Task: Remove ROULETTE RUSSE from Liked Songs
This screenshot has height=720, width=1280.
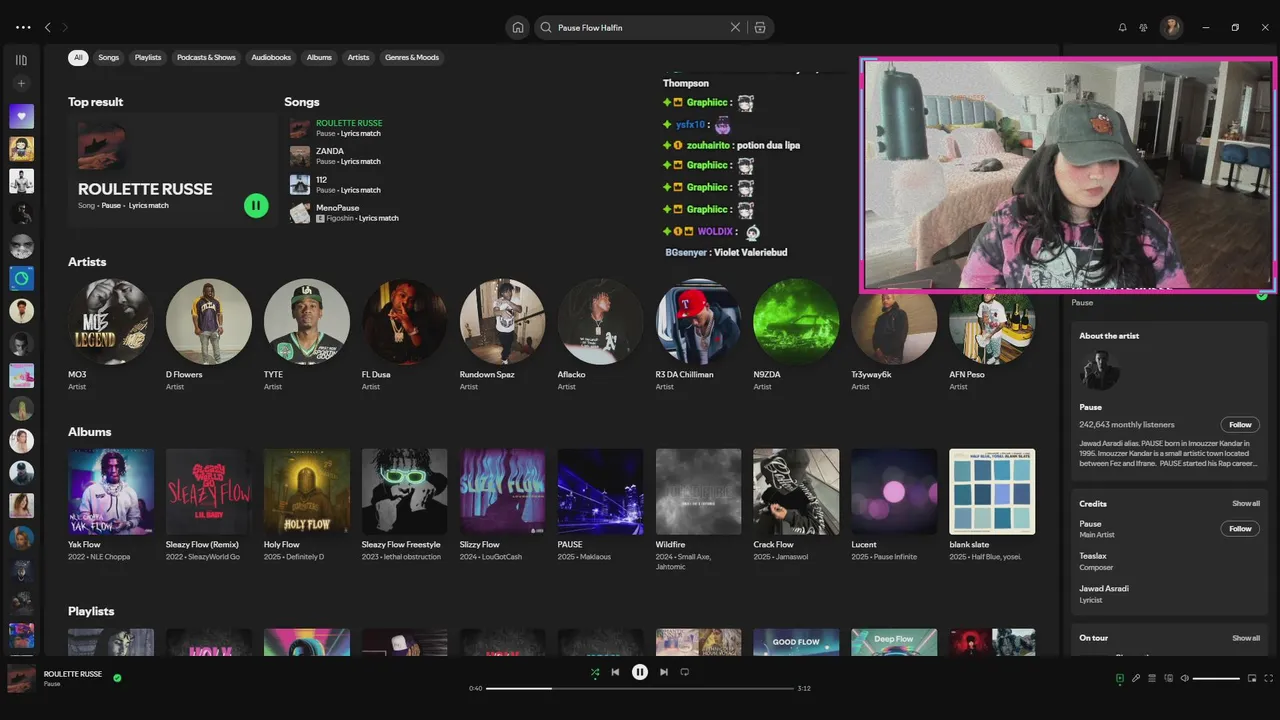Action: point(117,678)
